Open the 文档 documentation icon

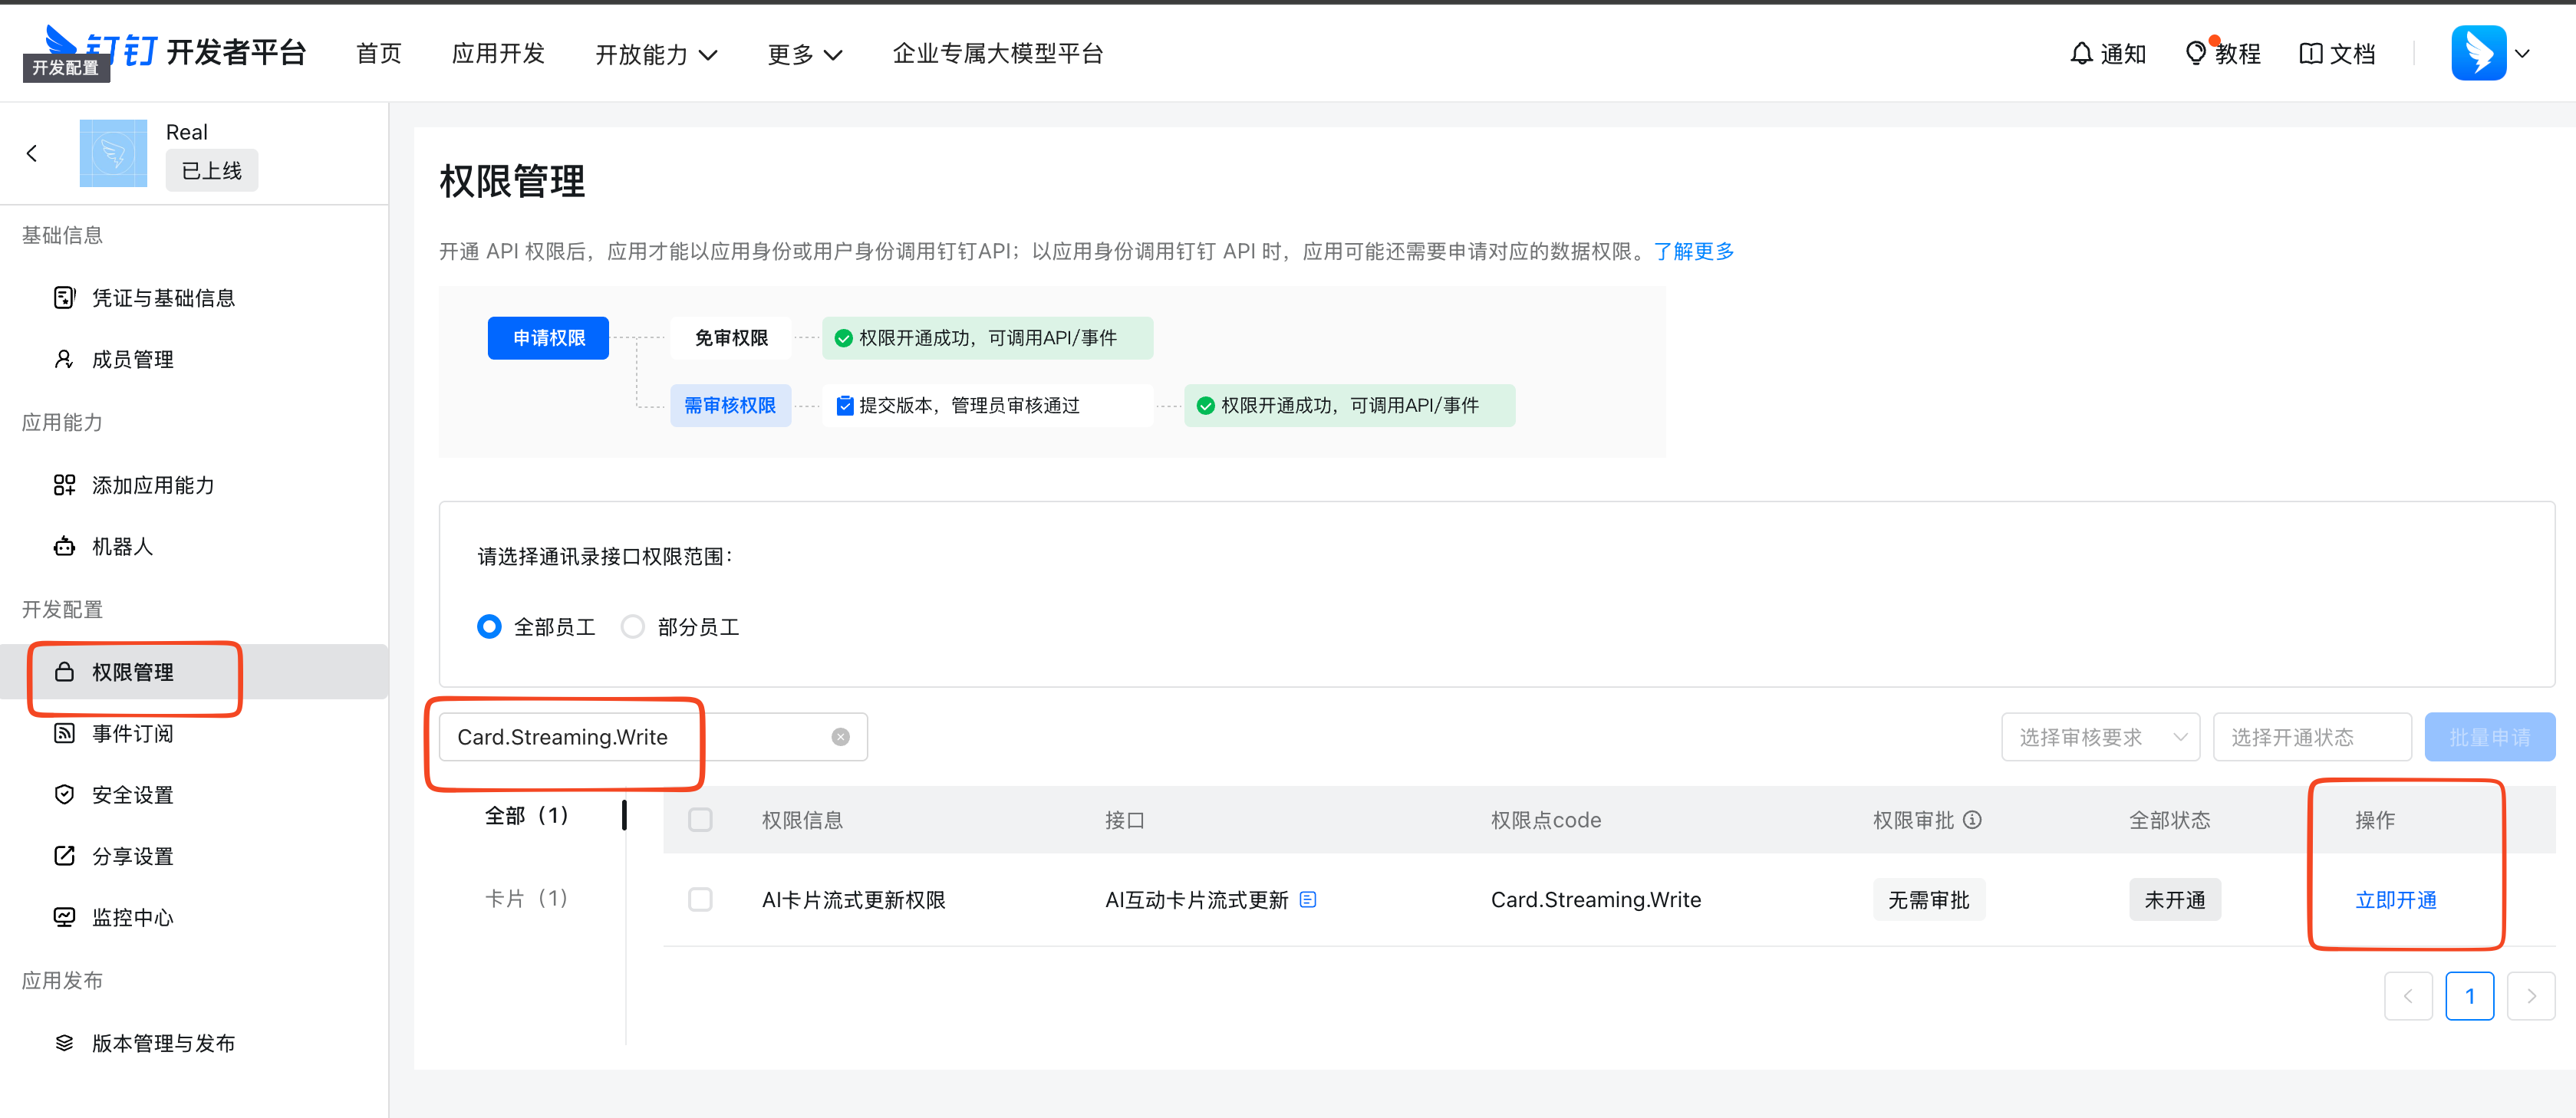[2337, 53]
